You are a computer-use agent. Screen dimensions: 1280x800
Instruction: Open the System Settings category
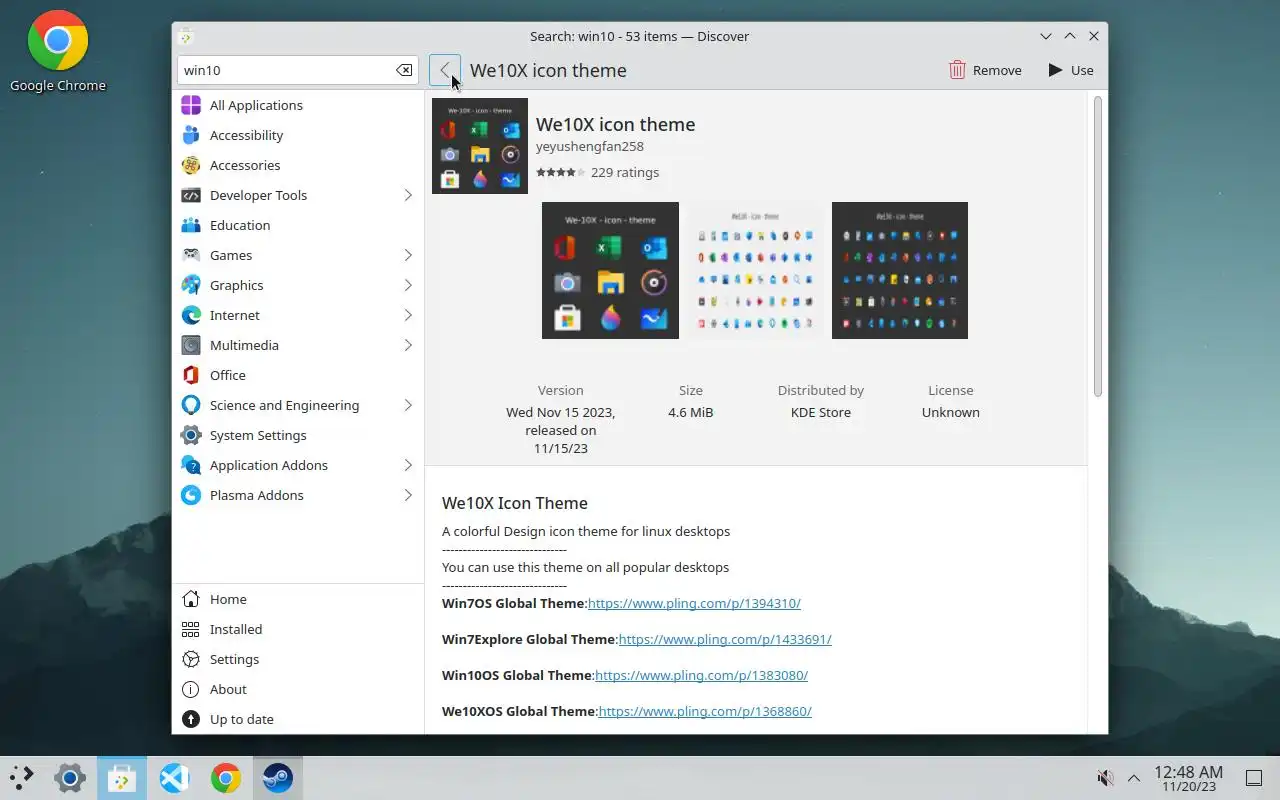pyautogui.click(x=298, y=435)
